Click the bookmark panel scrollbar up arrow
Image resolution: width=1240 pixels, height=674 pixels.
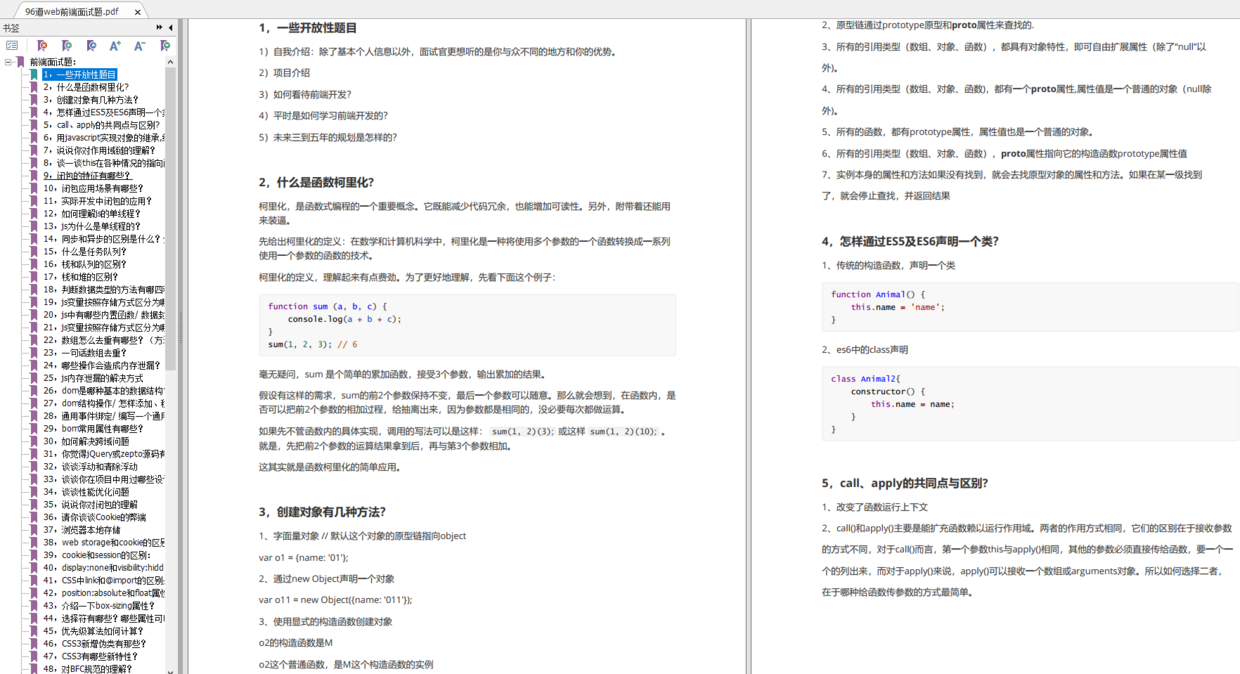pyautogui.click(x=171, y=61)
